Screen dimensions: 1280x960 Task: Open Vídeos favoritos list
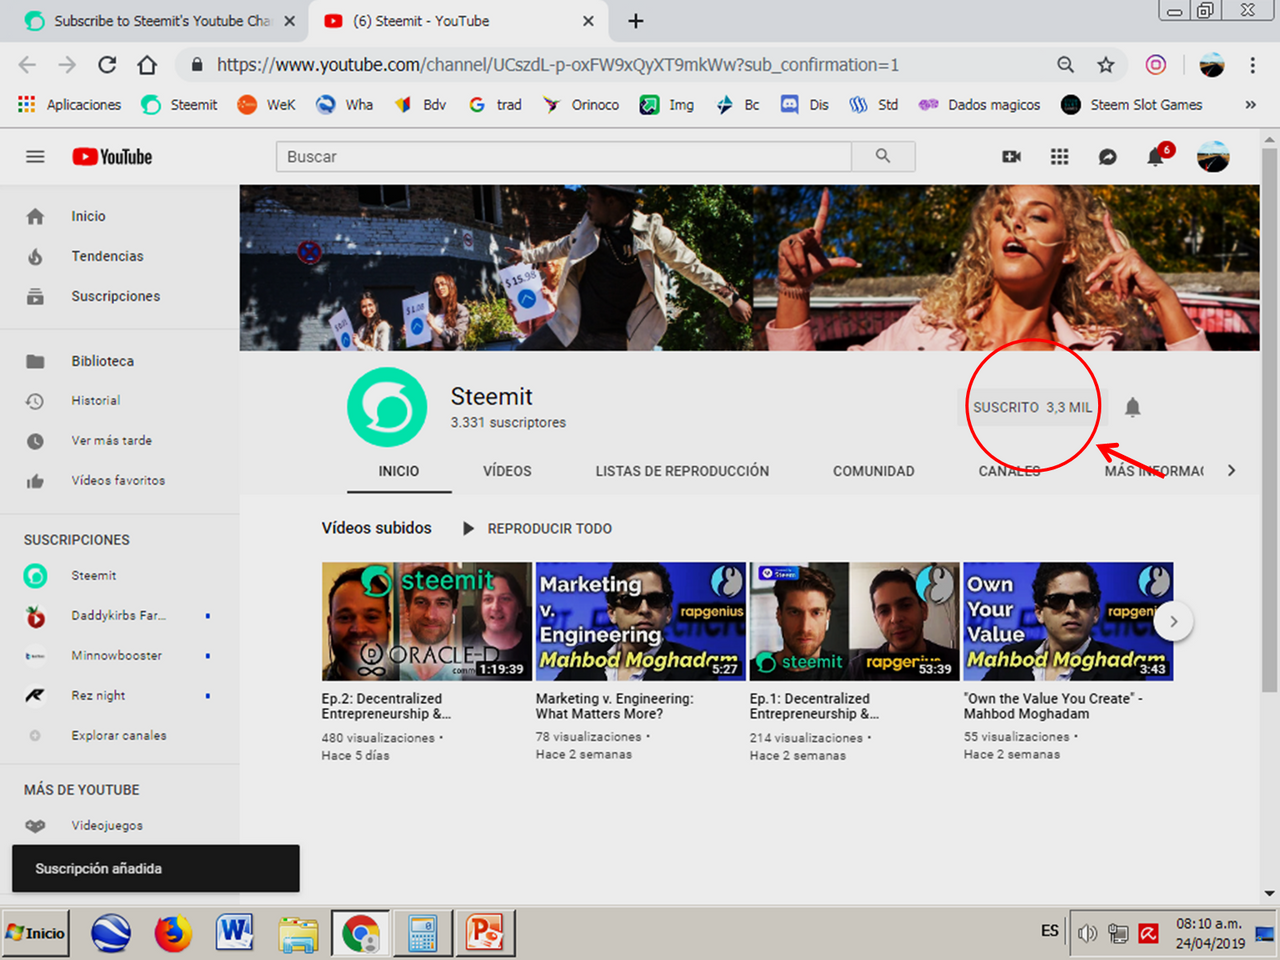pyautogui.click(x=120, y=481)
